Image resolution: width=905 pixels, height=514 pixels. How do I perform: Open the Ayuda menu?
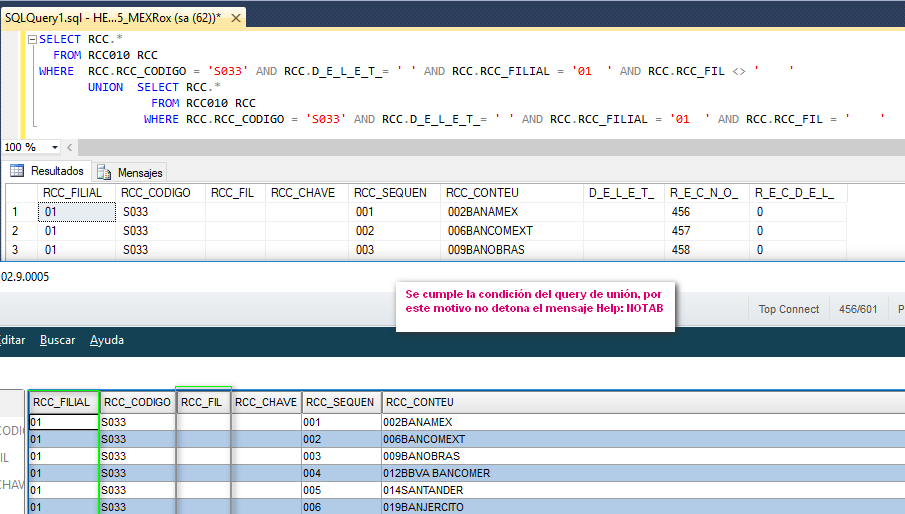tap(107, 340)
